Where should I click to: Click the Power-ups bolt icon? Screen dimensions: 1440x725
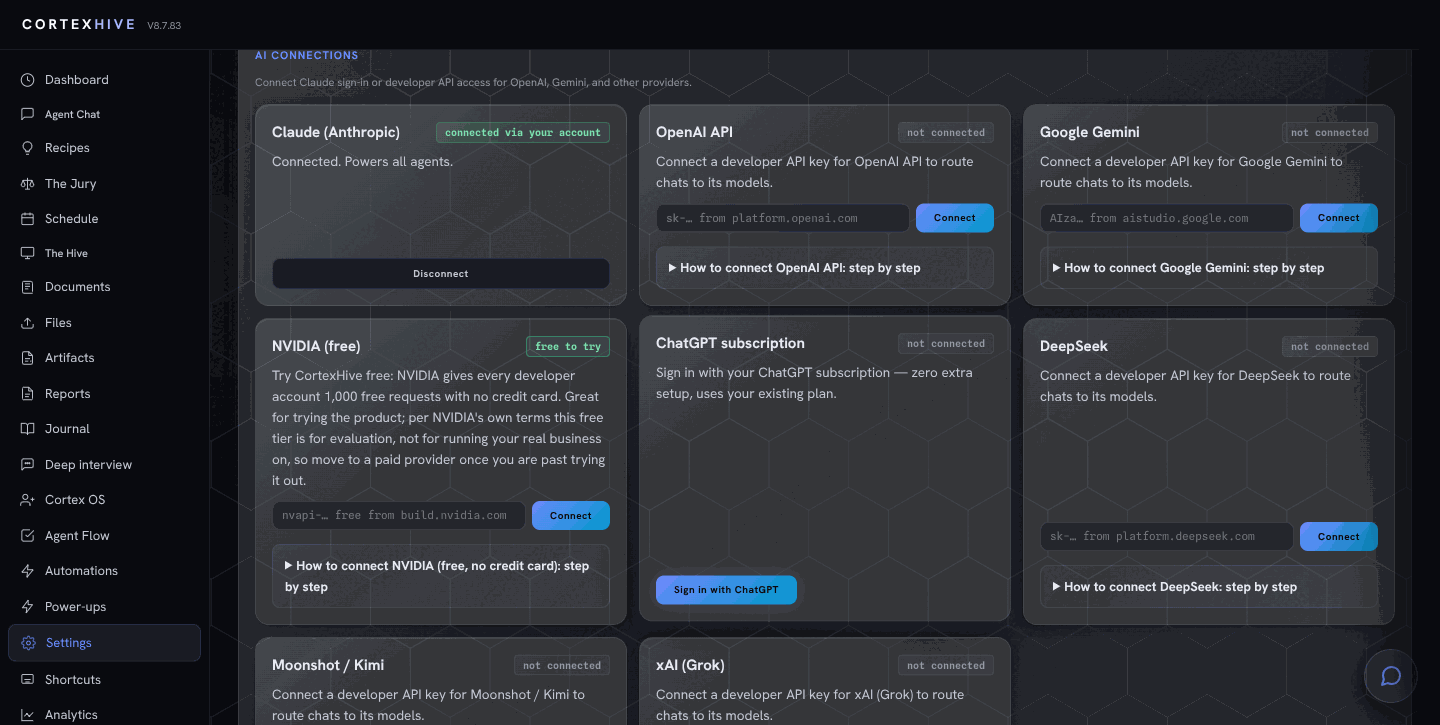coord(28,607)
